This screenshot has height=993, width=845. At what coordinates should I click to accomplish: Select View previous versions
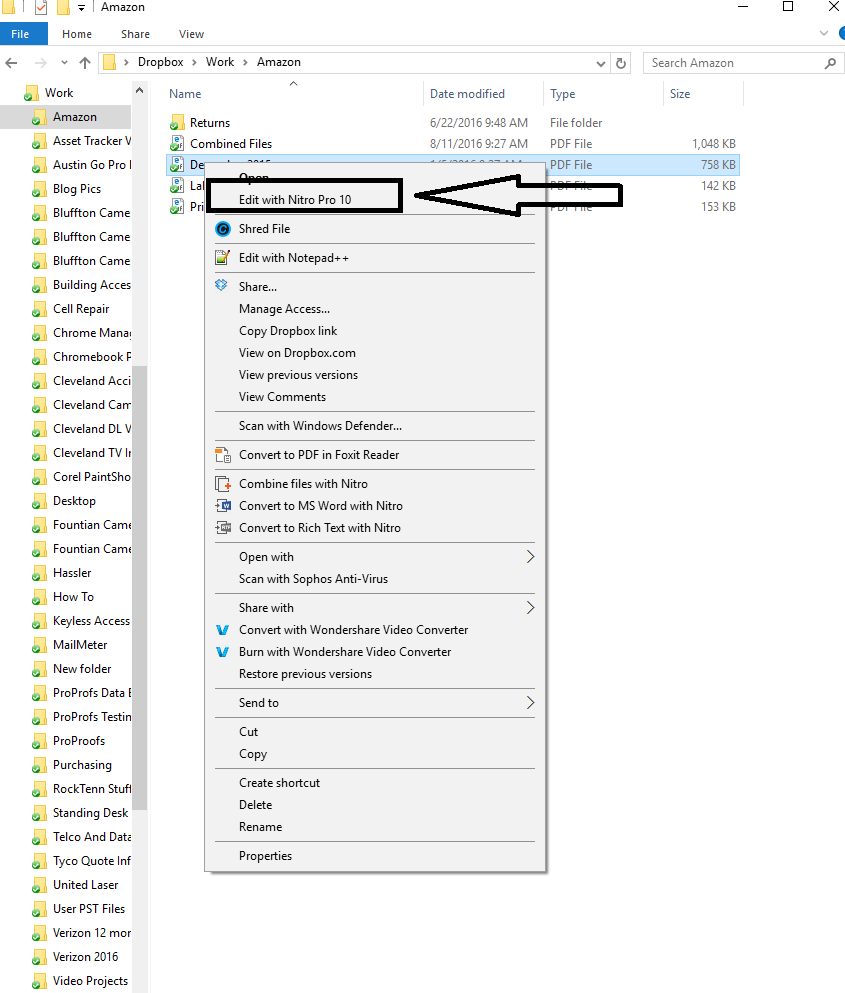pos(298,375)
